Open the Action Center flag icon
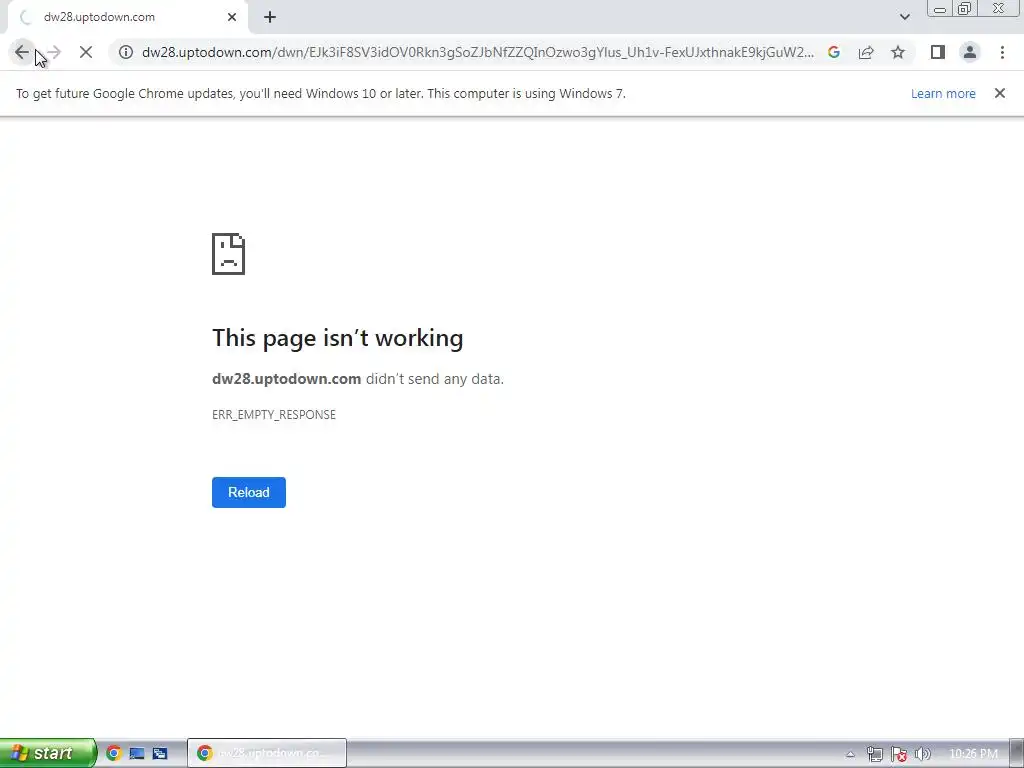Image resolution: width=1024 pixels, height=768 pixels. (899, 754)
